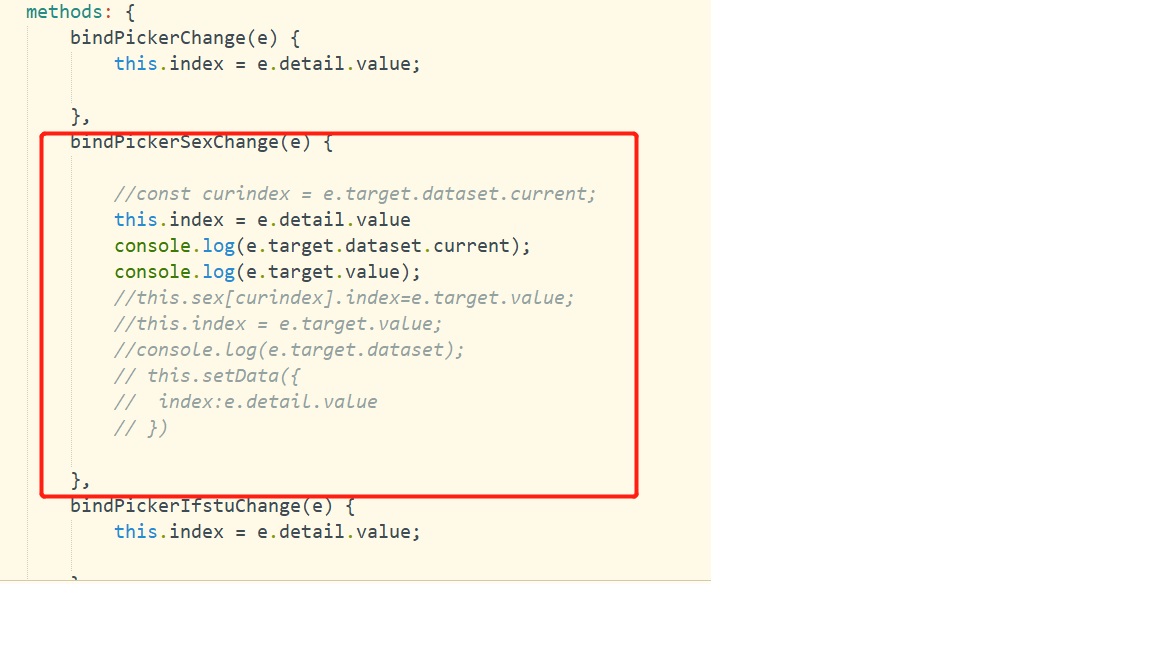1152x648 pixels.
Task: Click the blue 'this' keyword in bindPickerSexChange
Action: (x=136, y=220)
